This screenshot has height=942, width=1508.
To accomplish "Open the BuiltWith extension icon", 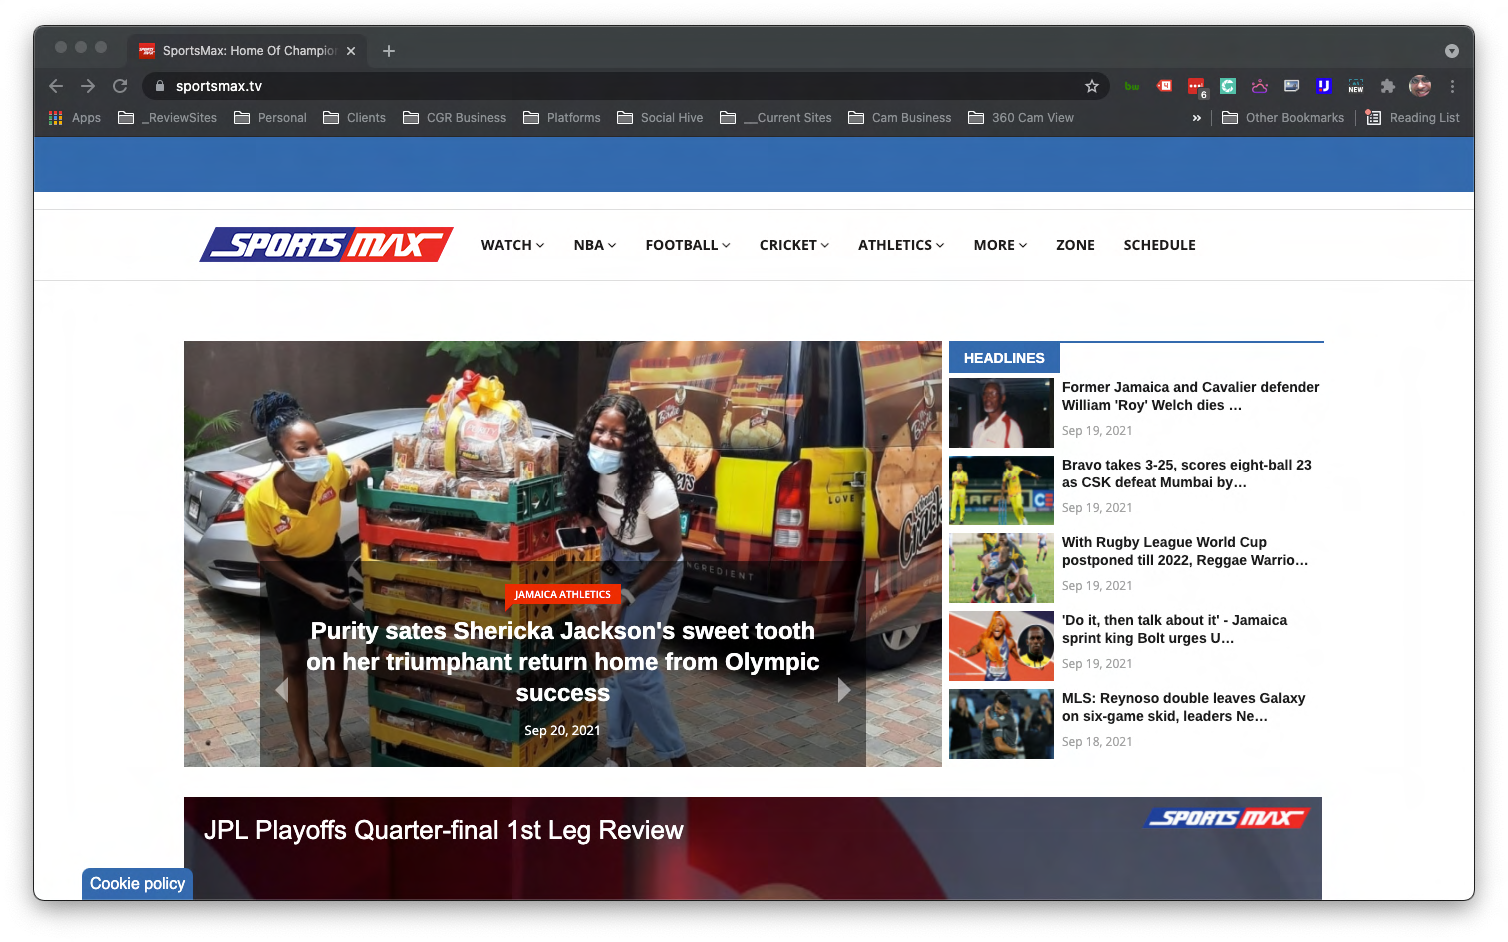I will tap(1131, 86).
